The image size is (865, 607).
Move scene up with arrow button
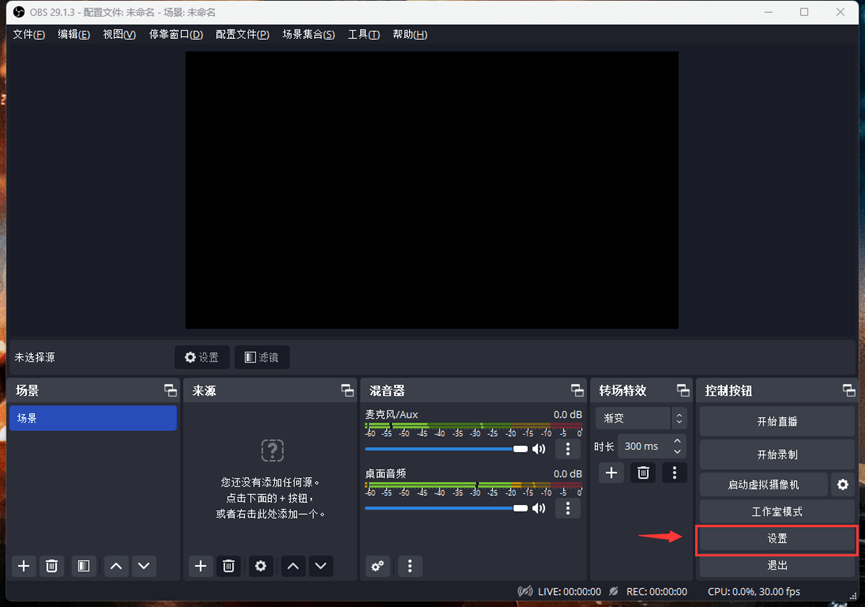[116, 566]
